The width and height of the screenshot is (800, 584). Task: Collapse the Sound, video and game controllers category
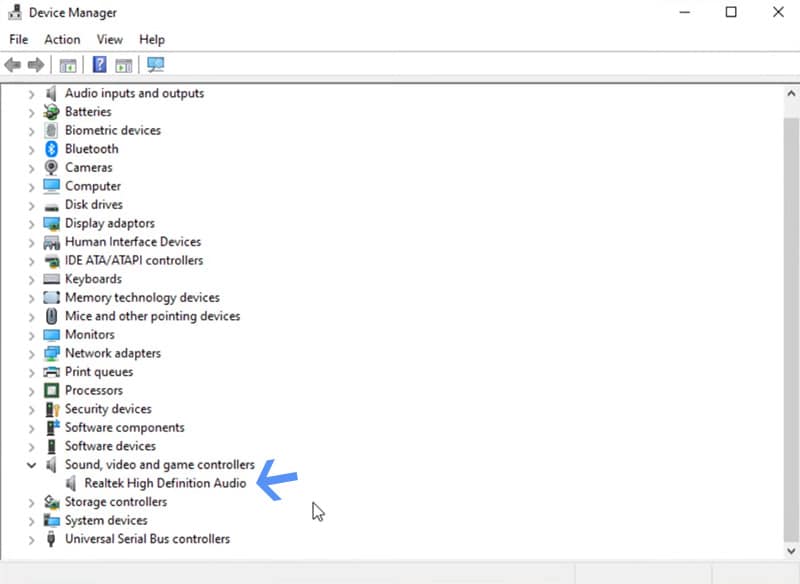pos(31,464)
